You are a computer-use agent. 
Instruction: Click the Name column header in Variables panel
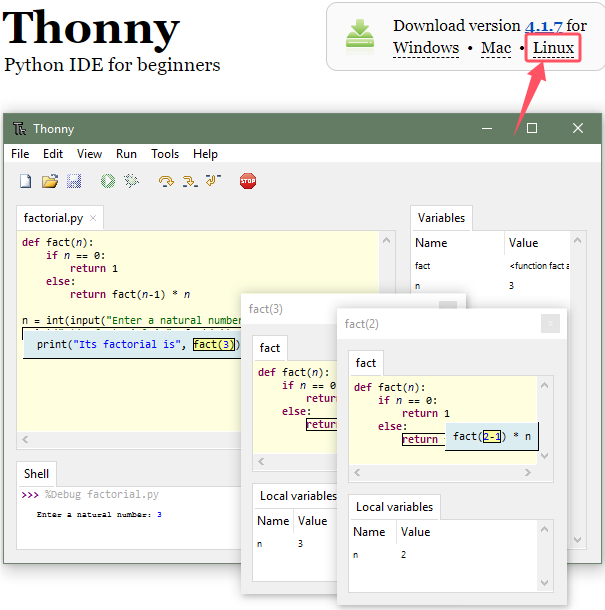458,243
